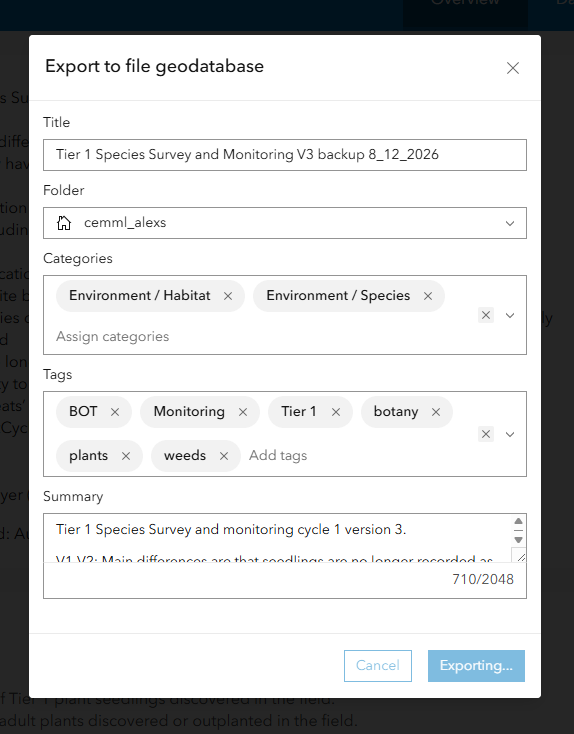Remove the BOT tag
The height and width of the screenshot is (734, 574).
(x=115, y=412)
